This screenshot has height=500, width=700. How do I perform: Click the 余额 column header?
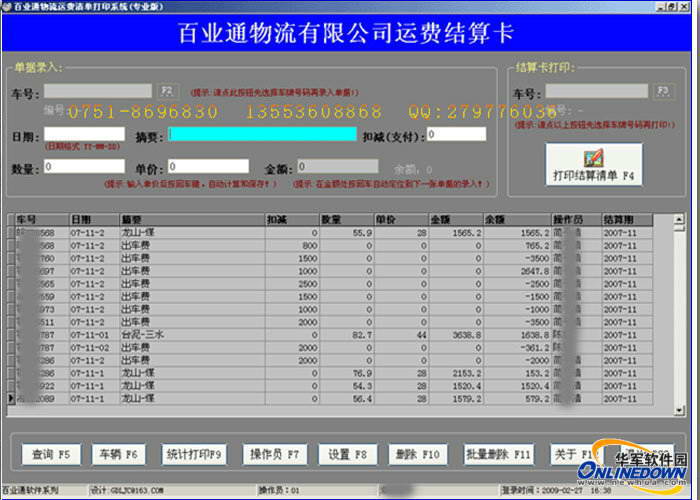coord(518,220)
